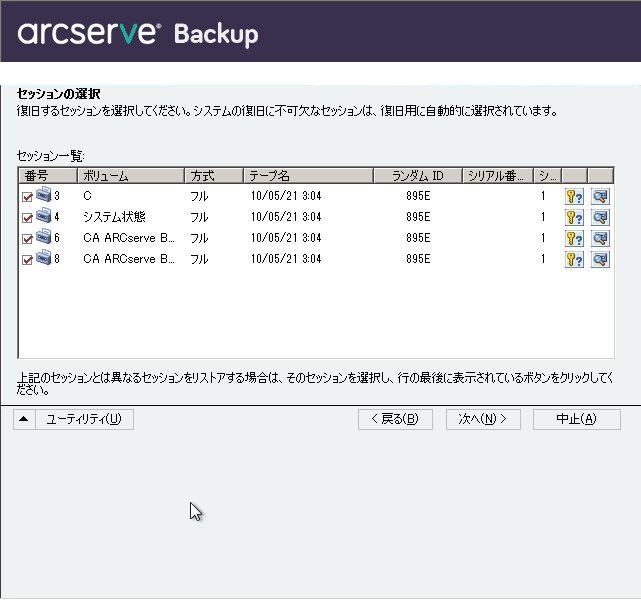Click the arcserve Backup logo
Viewport: 641px width, 600px height.
coord(138,33)
